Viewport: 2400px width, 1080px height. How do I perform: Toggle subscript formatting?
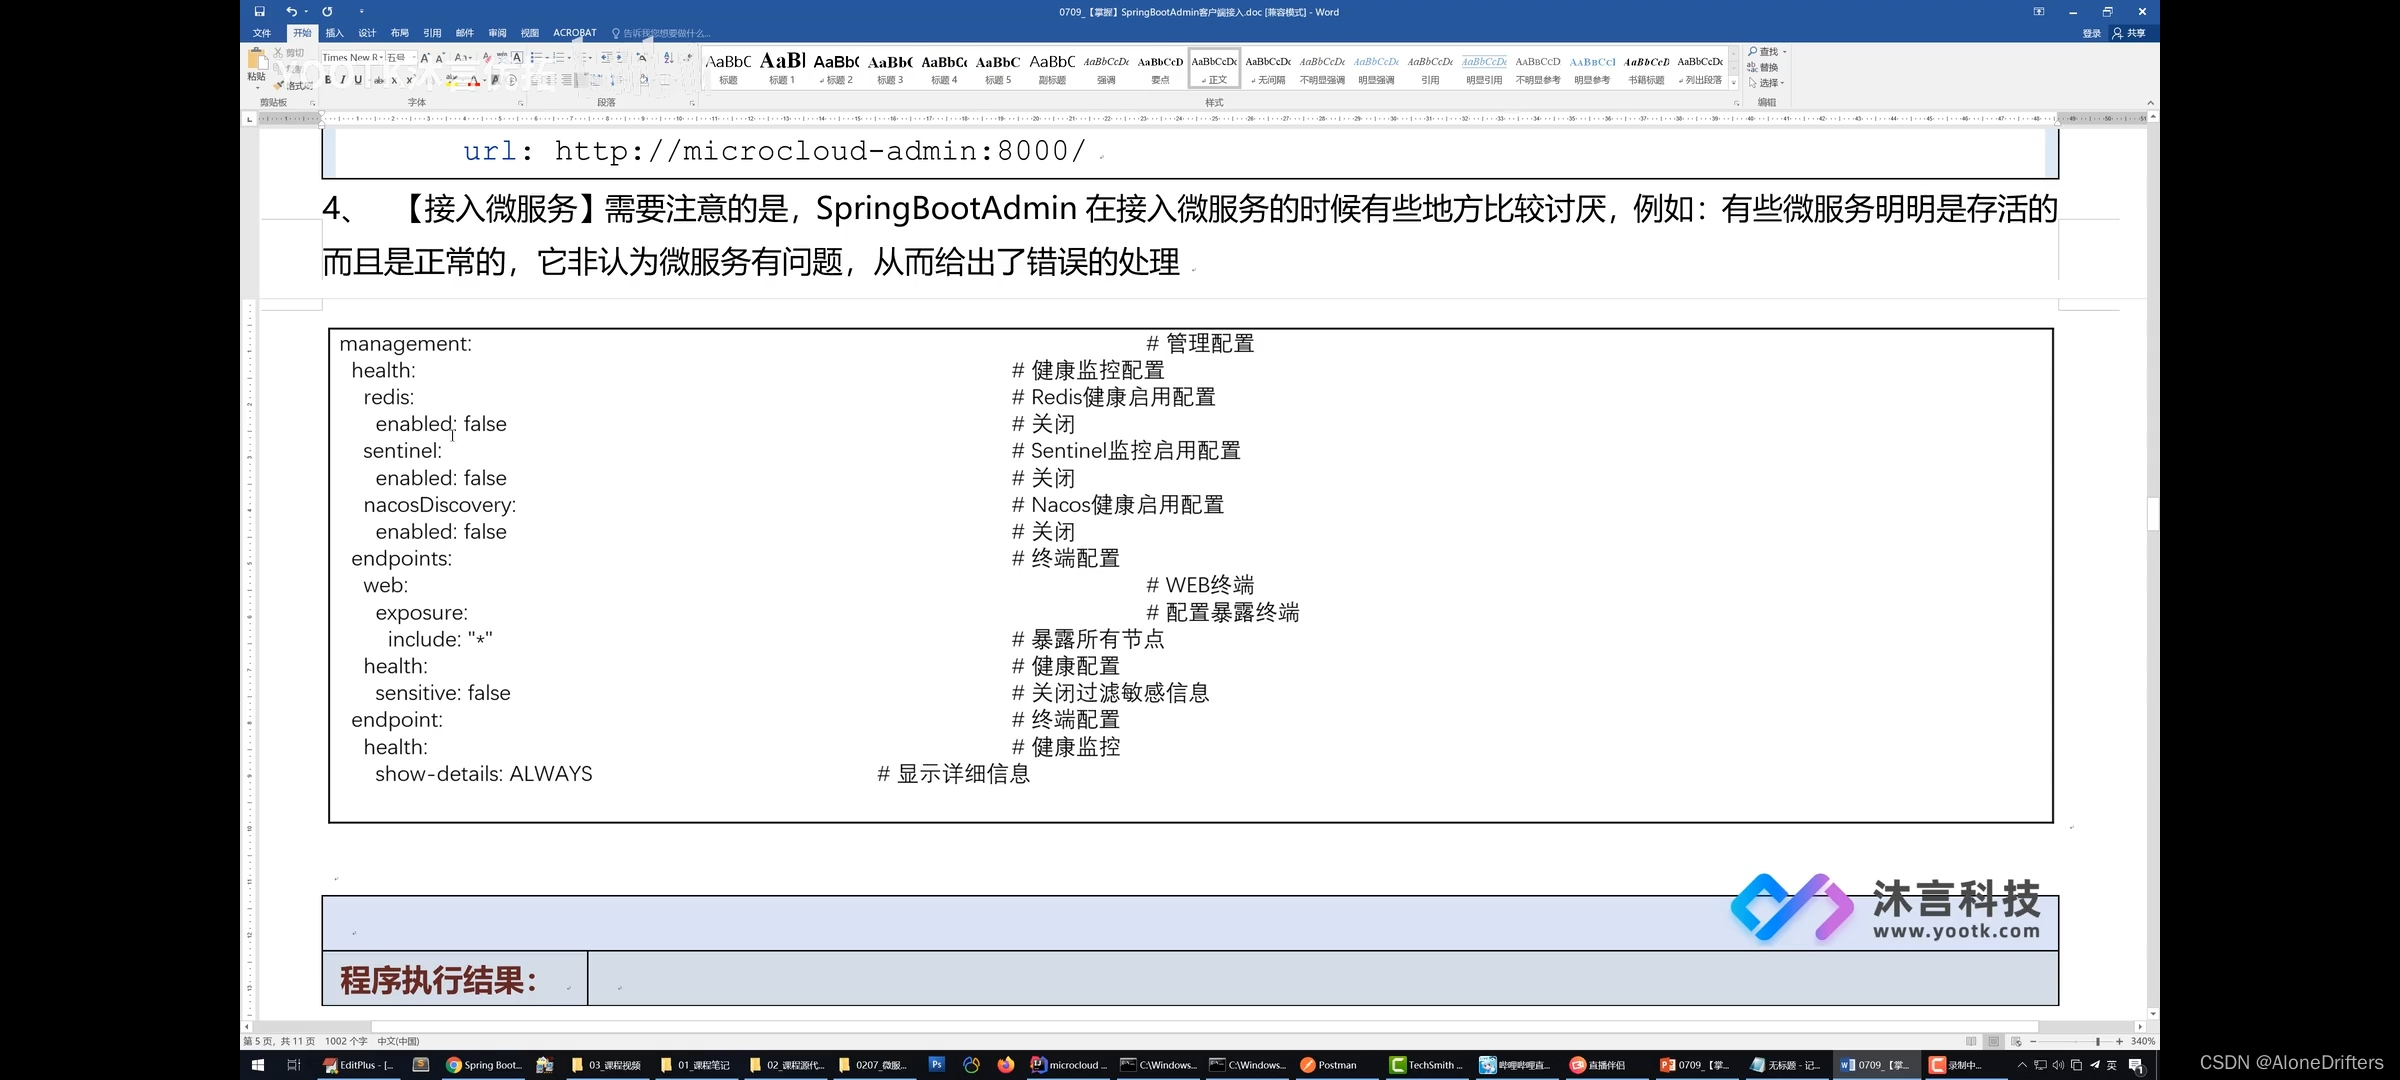[394, 80]
